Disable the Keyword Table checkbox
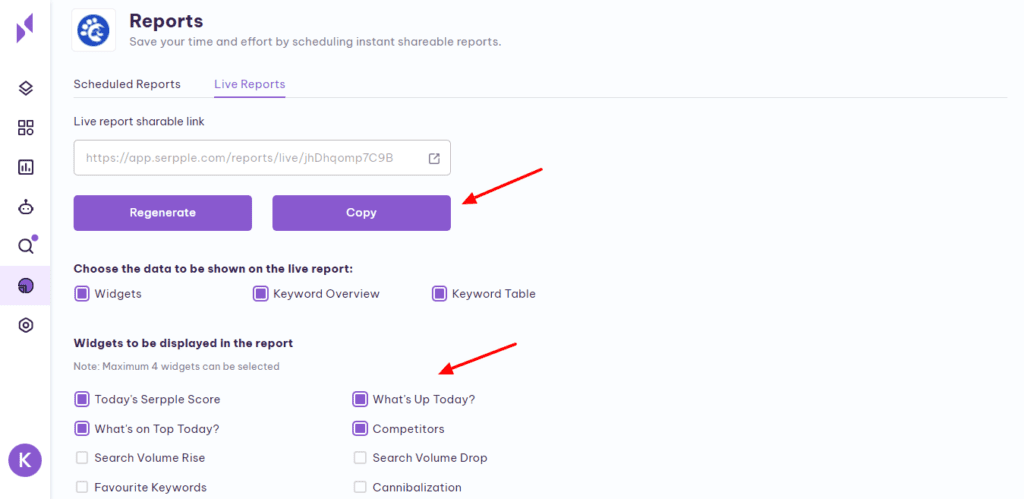The height and width of the screenshot is (499, 1024). click(x=439, y=294)
